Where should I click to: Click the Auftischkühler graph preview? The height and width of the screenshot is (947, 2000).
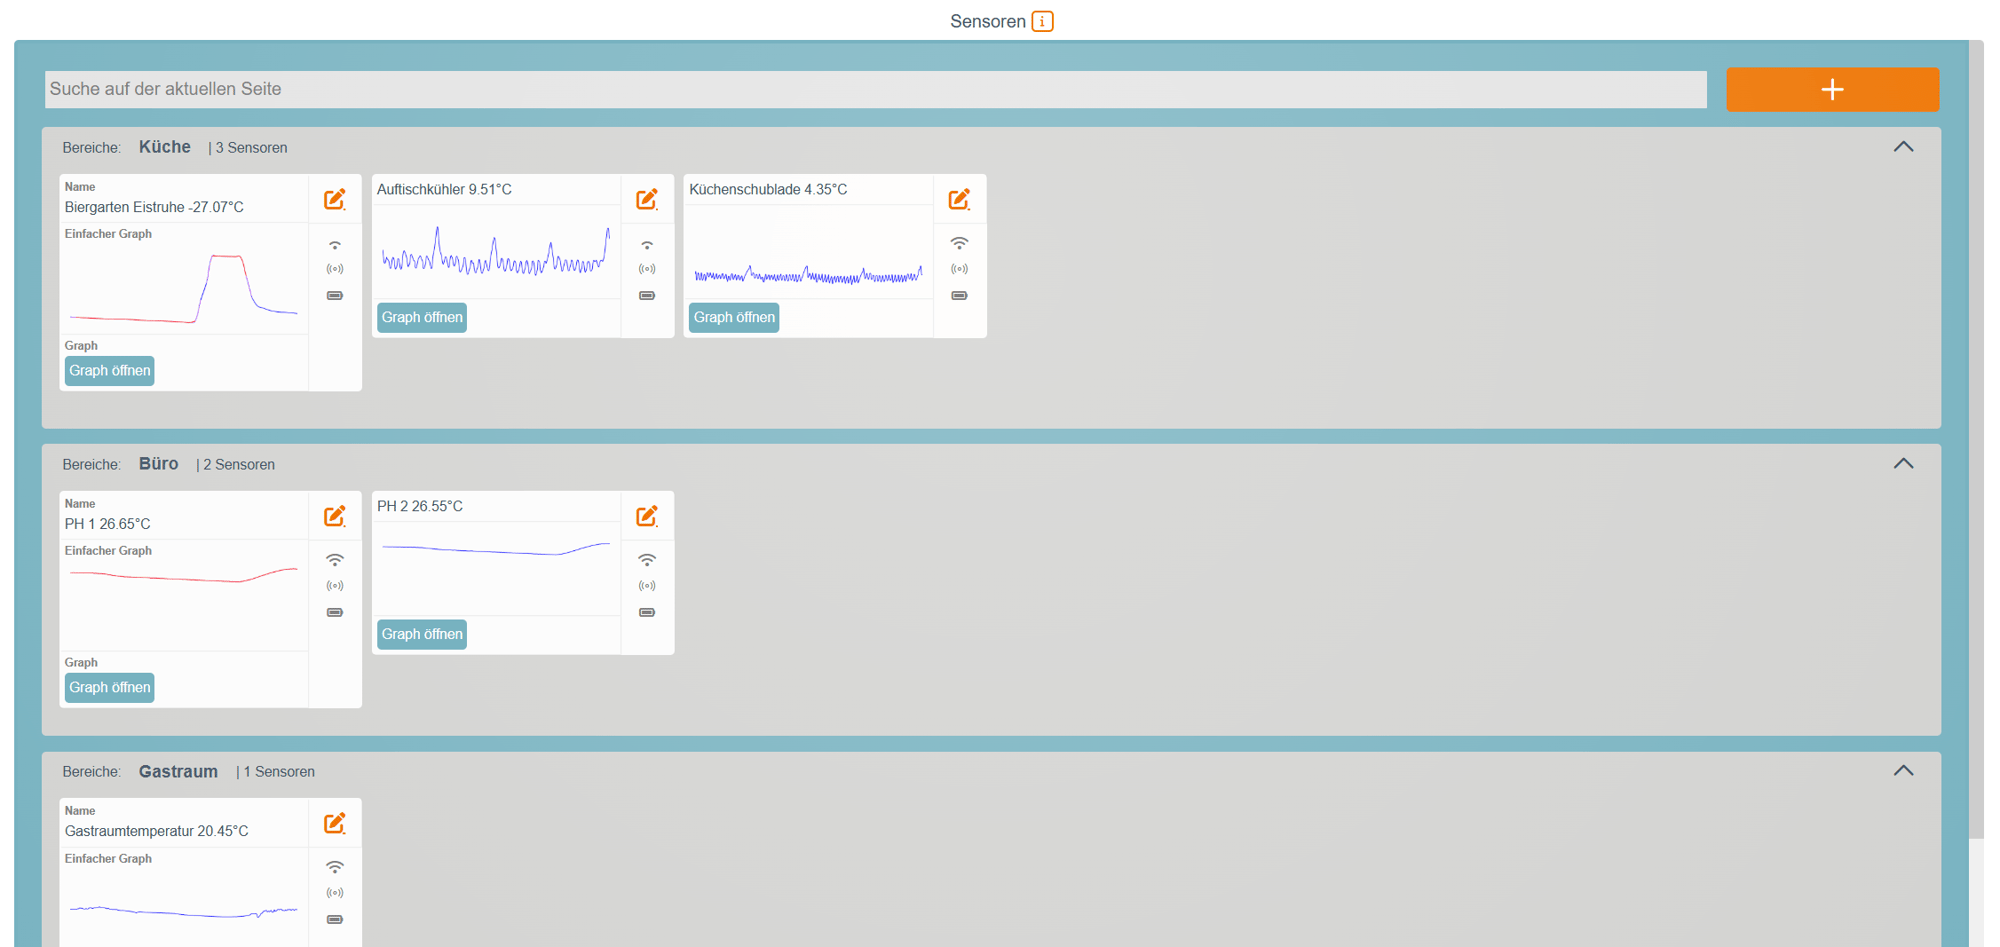coord(496,251)
